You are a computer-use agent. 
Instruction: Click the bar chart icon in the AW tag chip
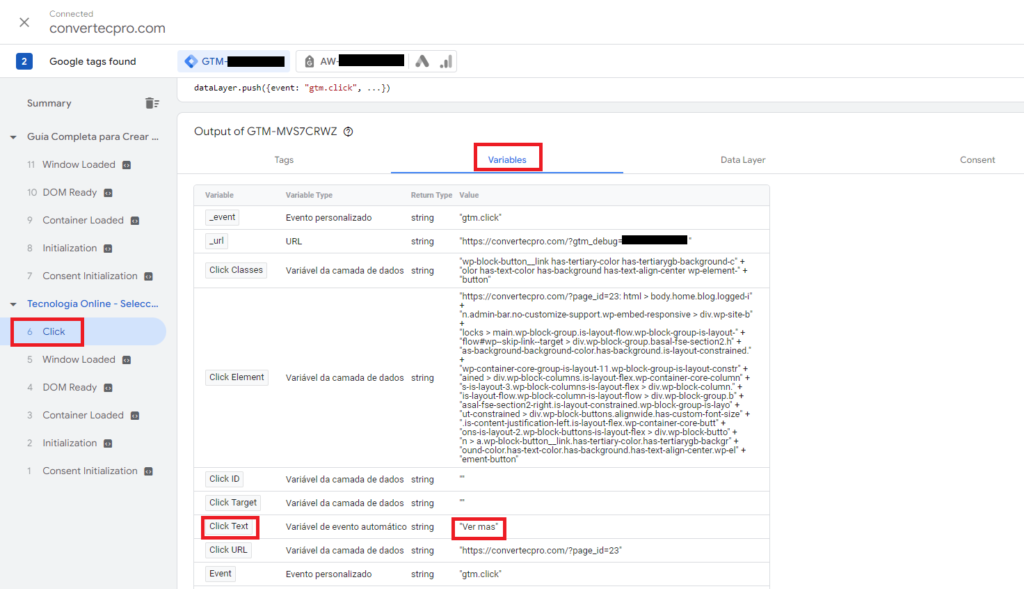click(446, 61)
